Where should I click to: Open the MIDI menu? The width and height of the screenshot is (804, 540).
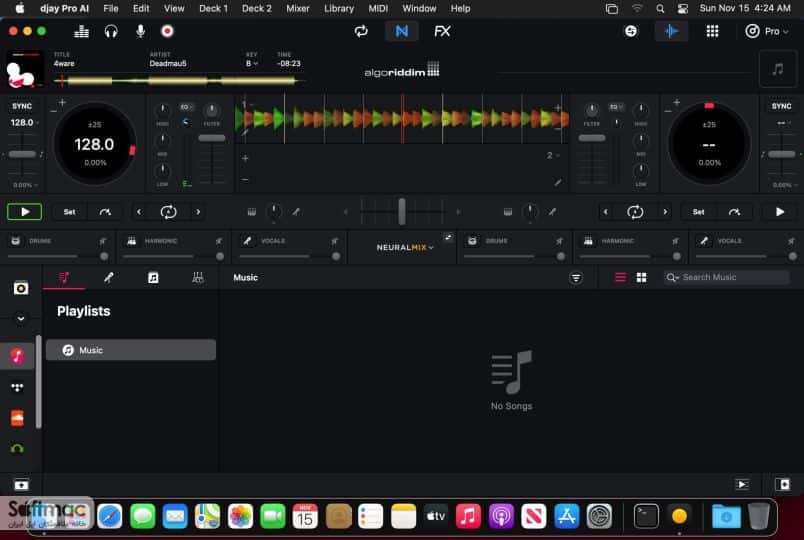378,8
